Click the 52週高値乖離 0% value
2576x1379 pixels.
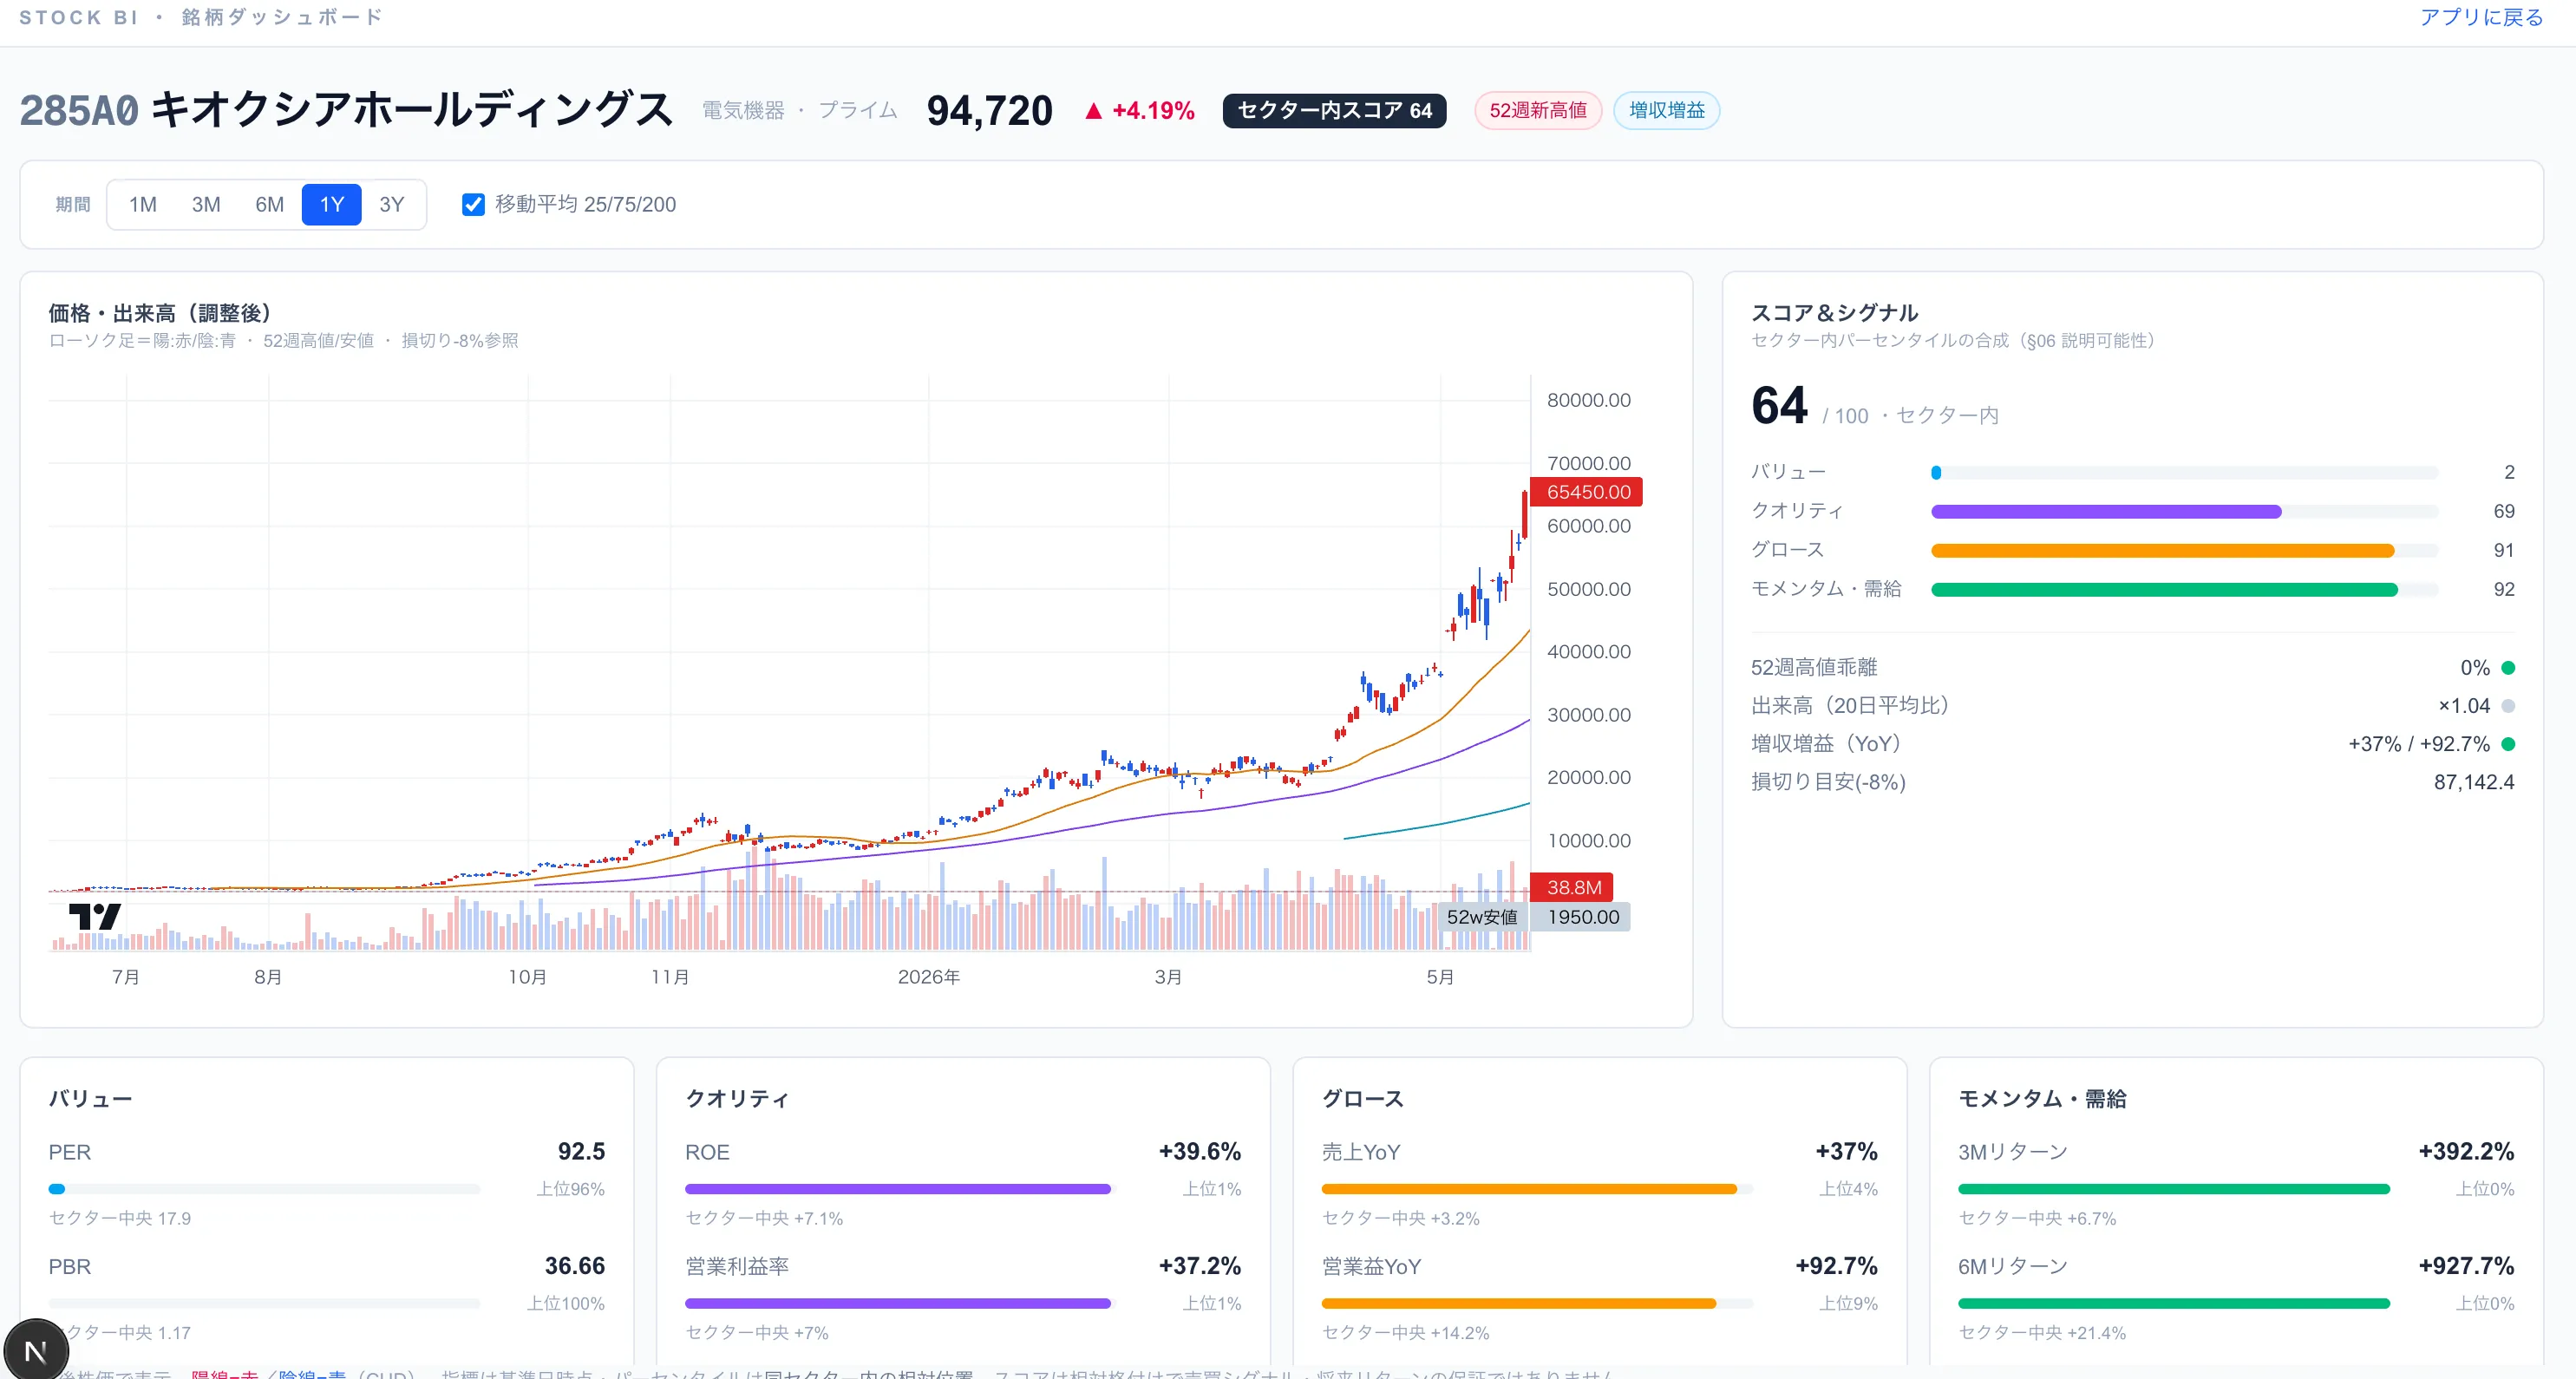click(x=2475, y=668)
